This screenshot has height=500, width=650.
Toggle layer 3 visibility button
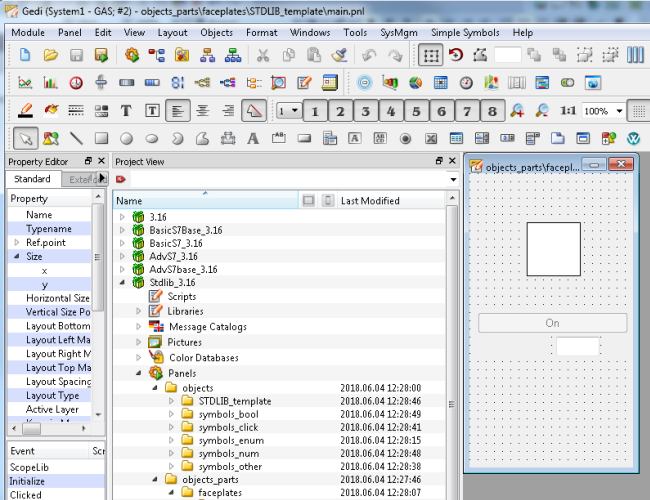[x=365, y=111]
